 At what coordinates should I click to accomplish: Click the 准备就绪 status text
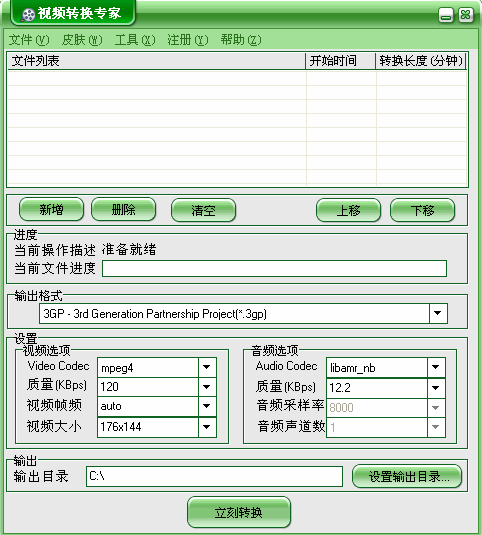pyautogui.click(x=129, y=250)
